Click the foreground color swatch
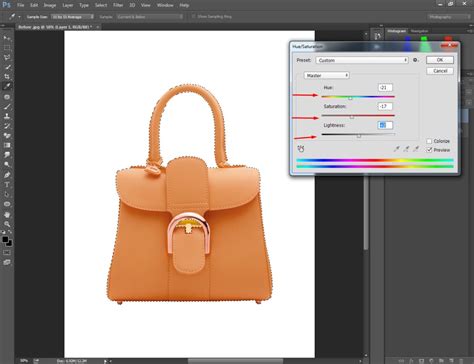Viewport: 474px width, 364px height. click(x=5, y=240)
